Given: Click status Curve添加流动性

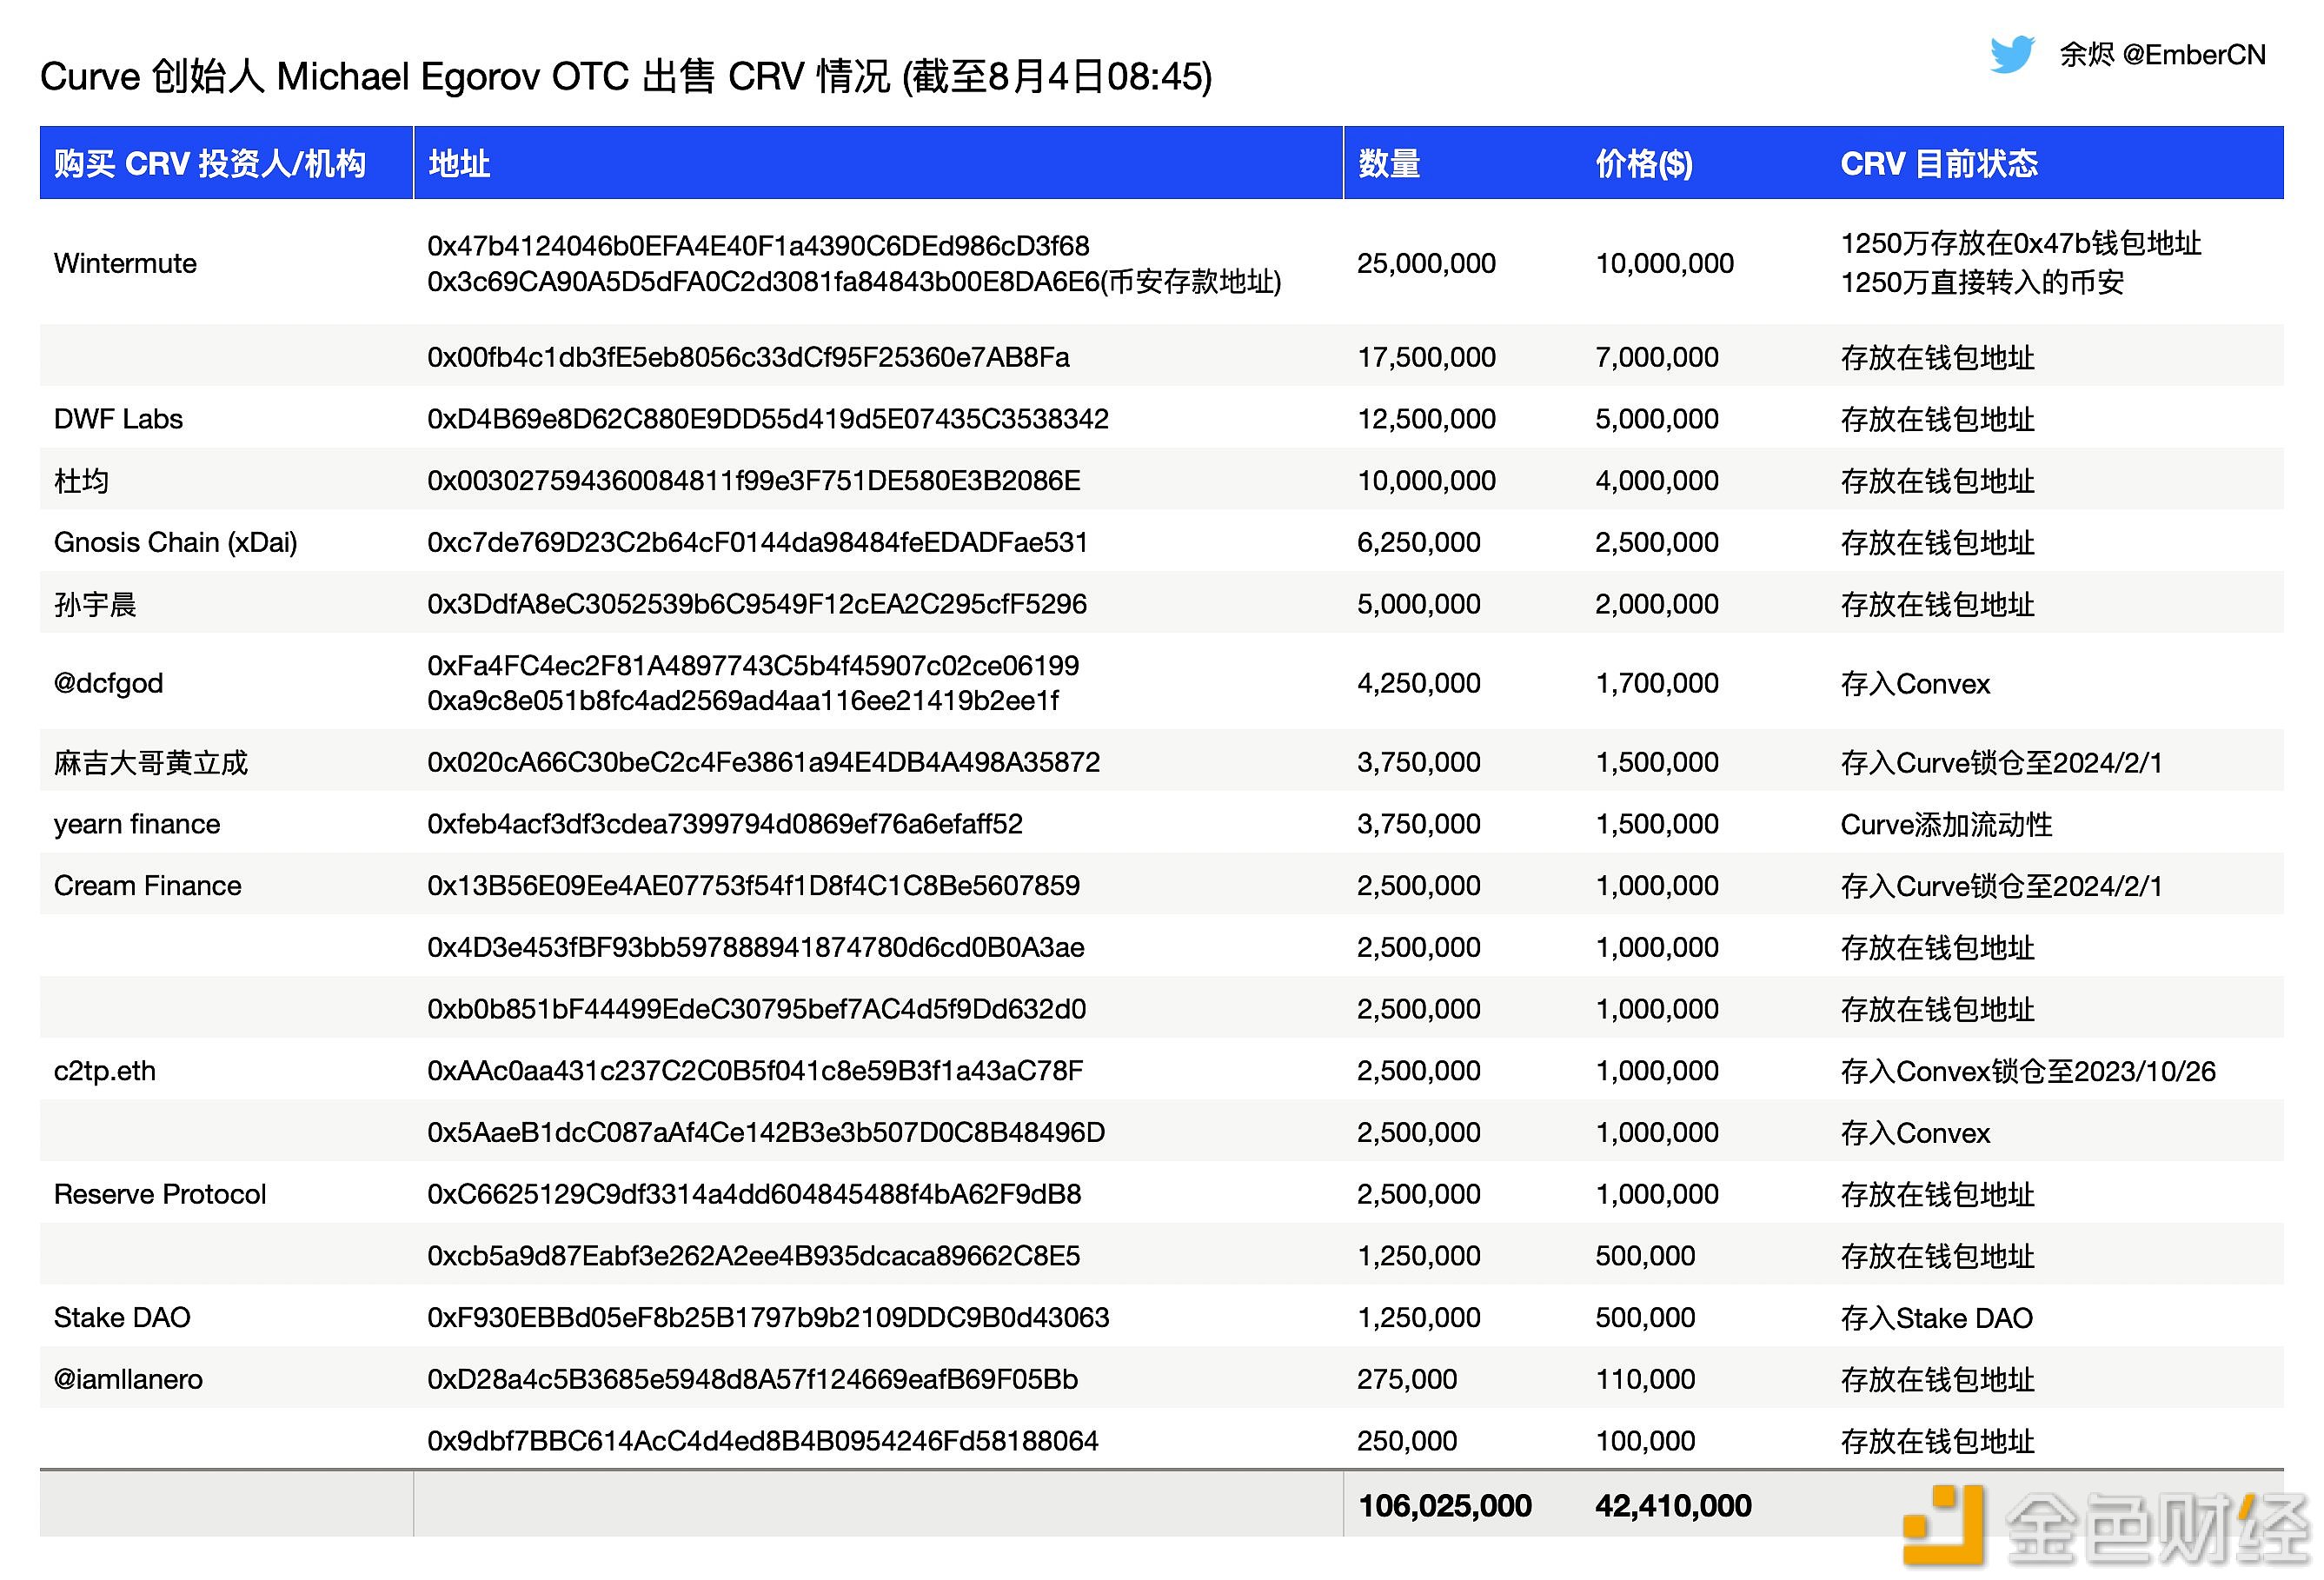Looking at the screenshot, I should coord(1946,825).
